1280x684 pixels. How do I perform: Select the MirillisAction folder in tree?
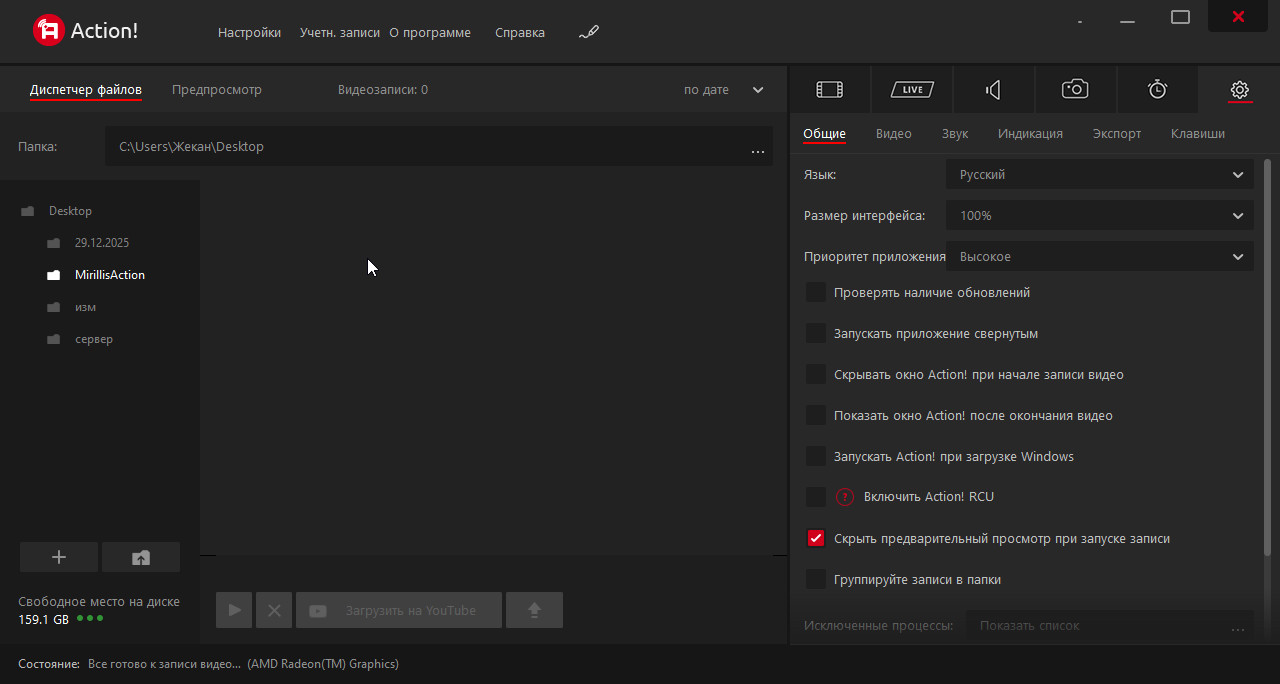click(109, 275)
